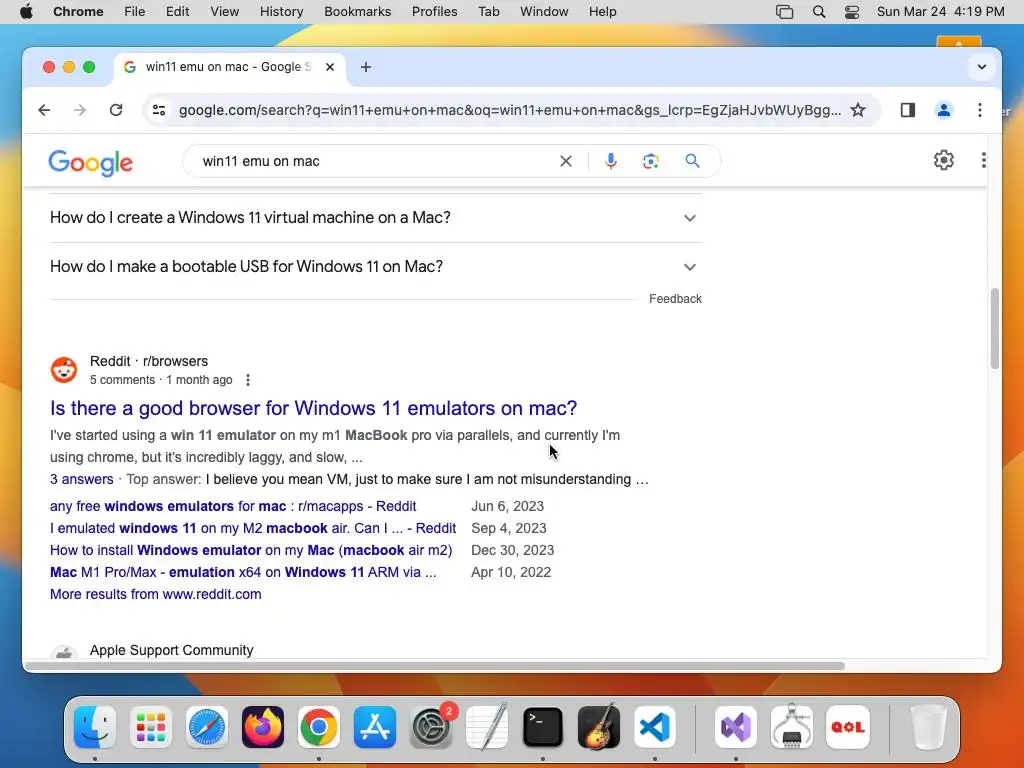Click the Google apps dots icon
The width and height of the screenshot is (1024, 768).
pyautogui.click(x=984, y=160)
